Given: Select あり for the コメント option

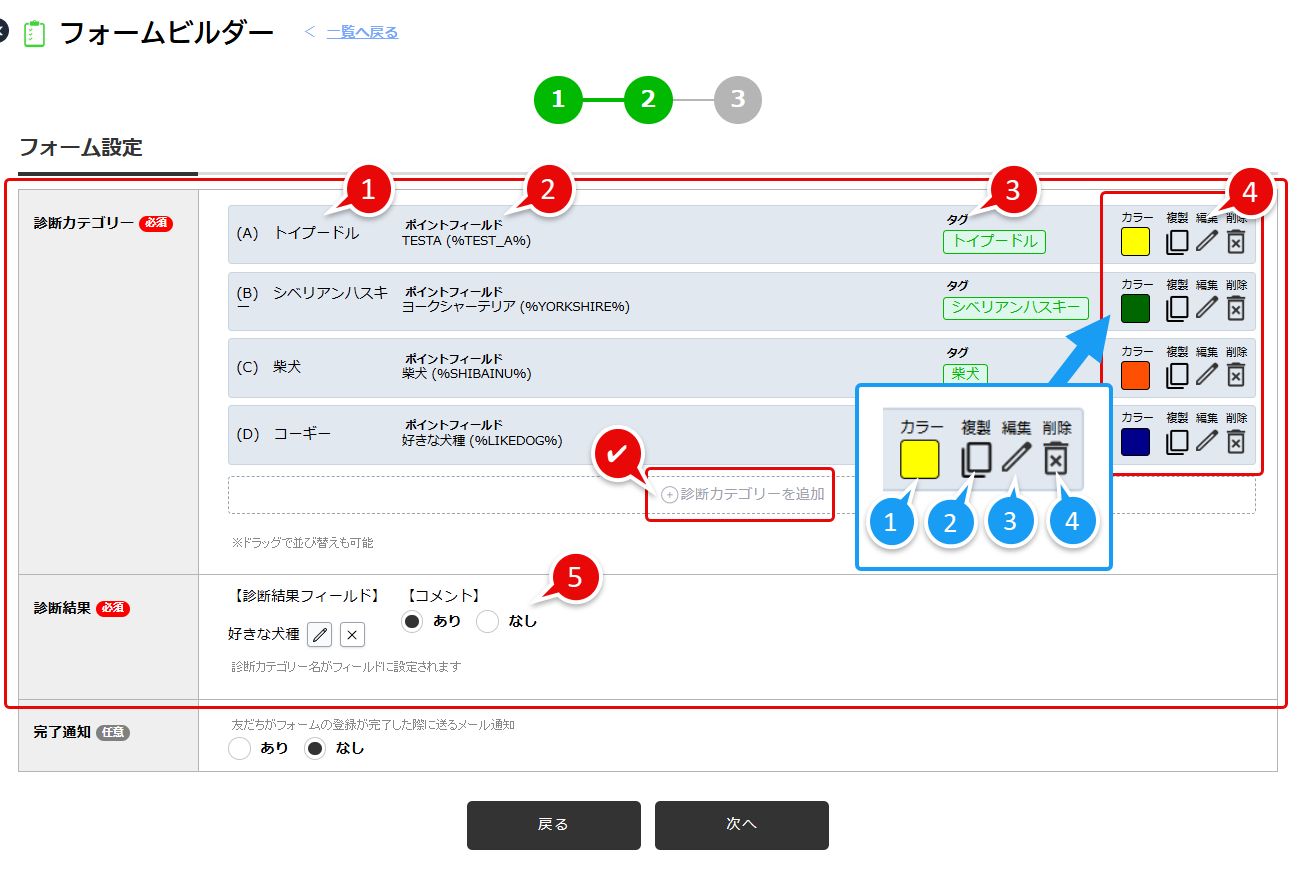Looking at the screenshot, I should [x=411, y=621].
